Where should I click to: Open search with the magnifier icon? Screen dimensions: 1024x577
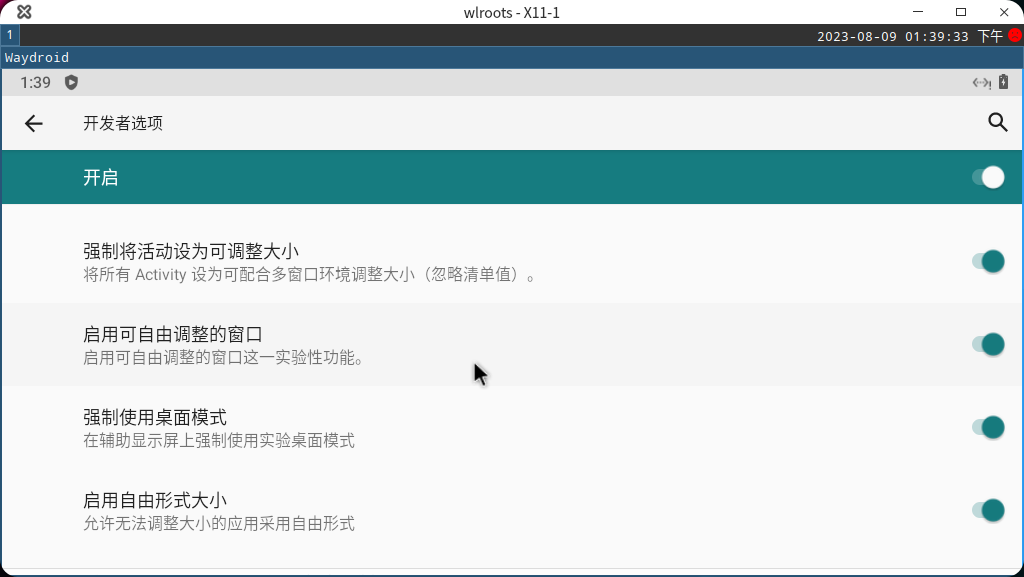997,123
